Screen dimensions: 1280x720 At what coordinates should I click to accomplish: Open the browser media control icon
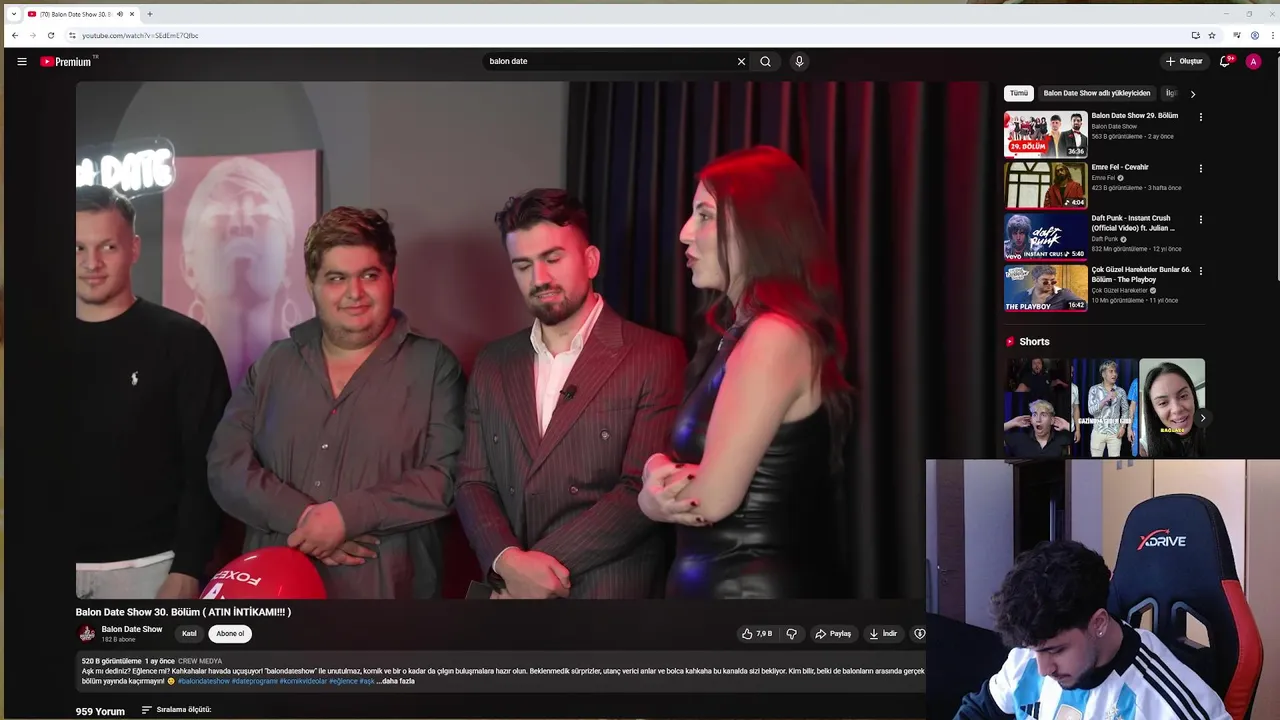pyautogui.click(x=1237, y=35)
